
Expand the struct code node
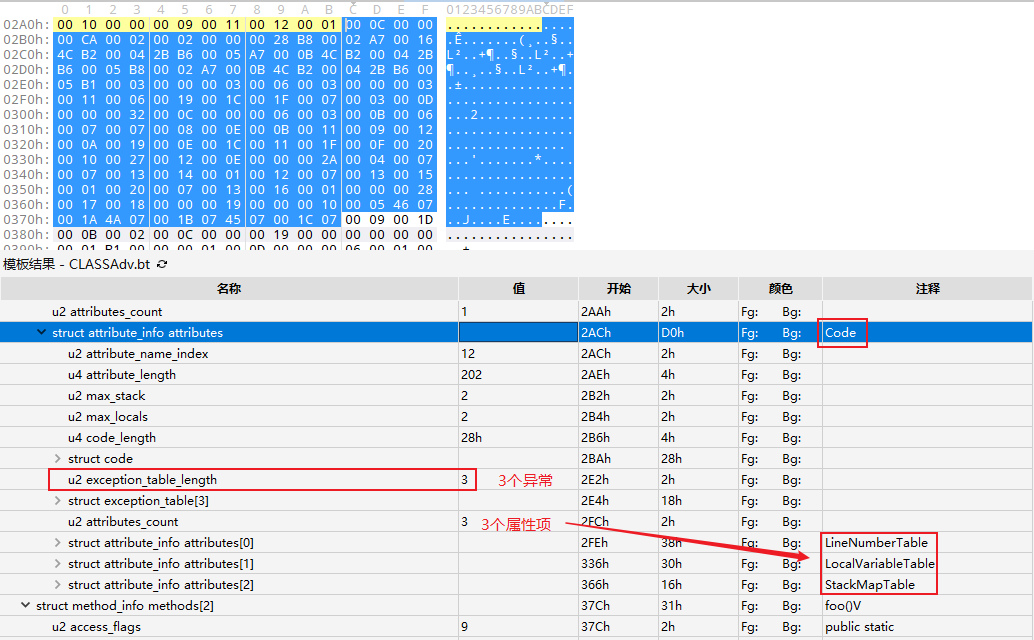click(57, 459)
